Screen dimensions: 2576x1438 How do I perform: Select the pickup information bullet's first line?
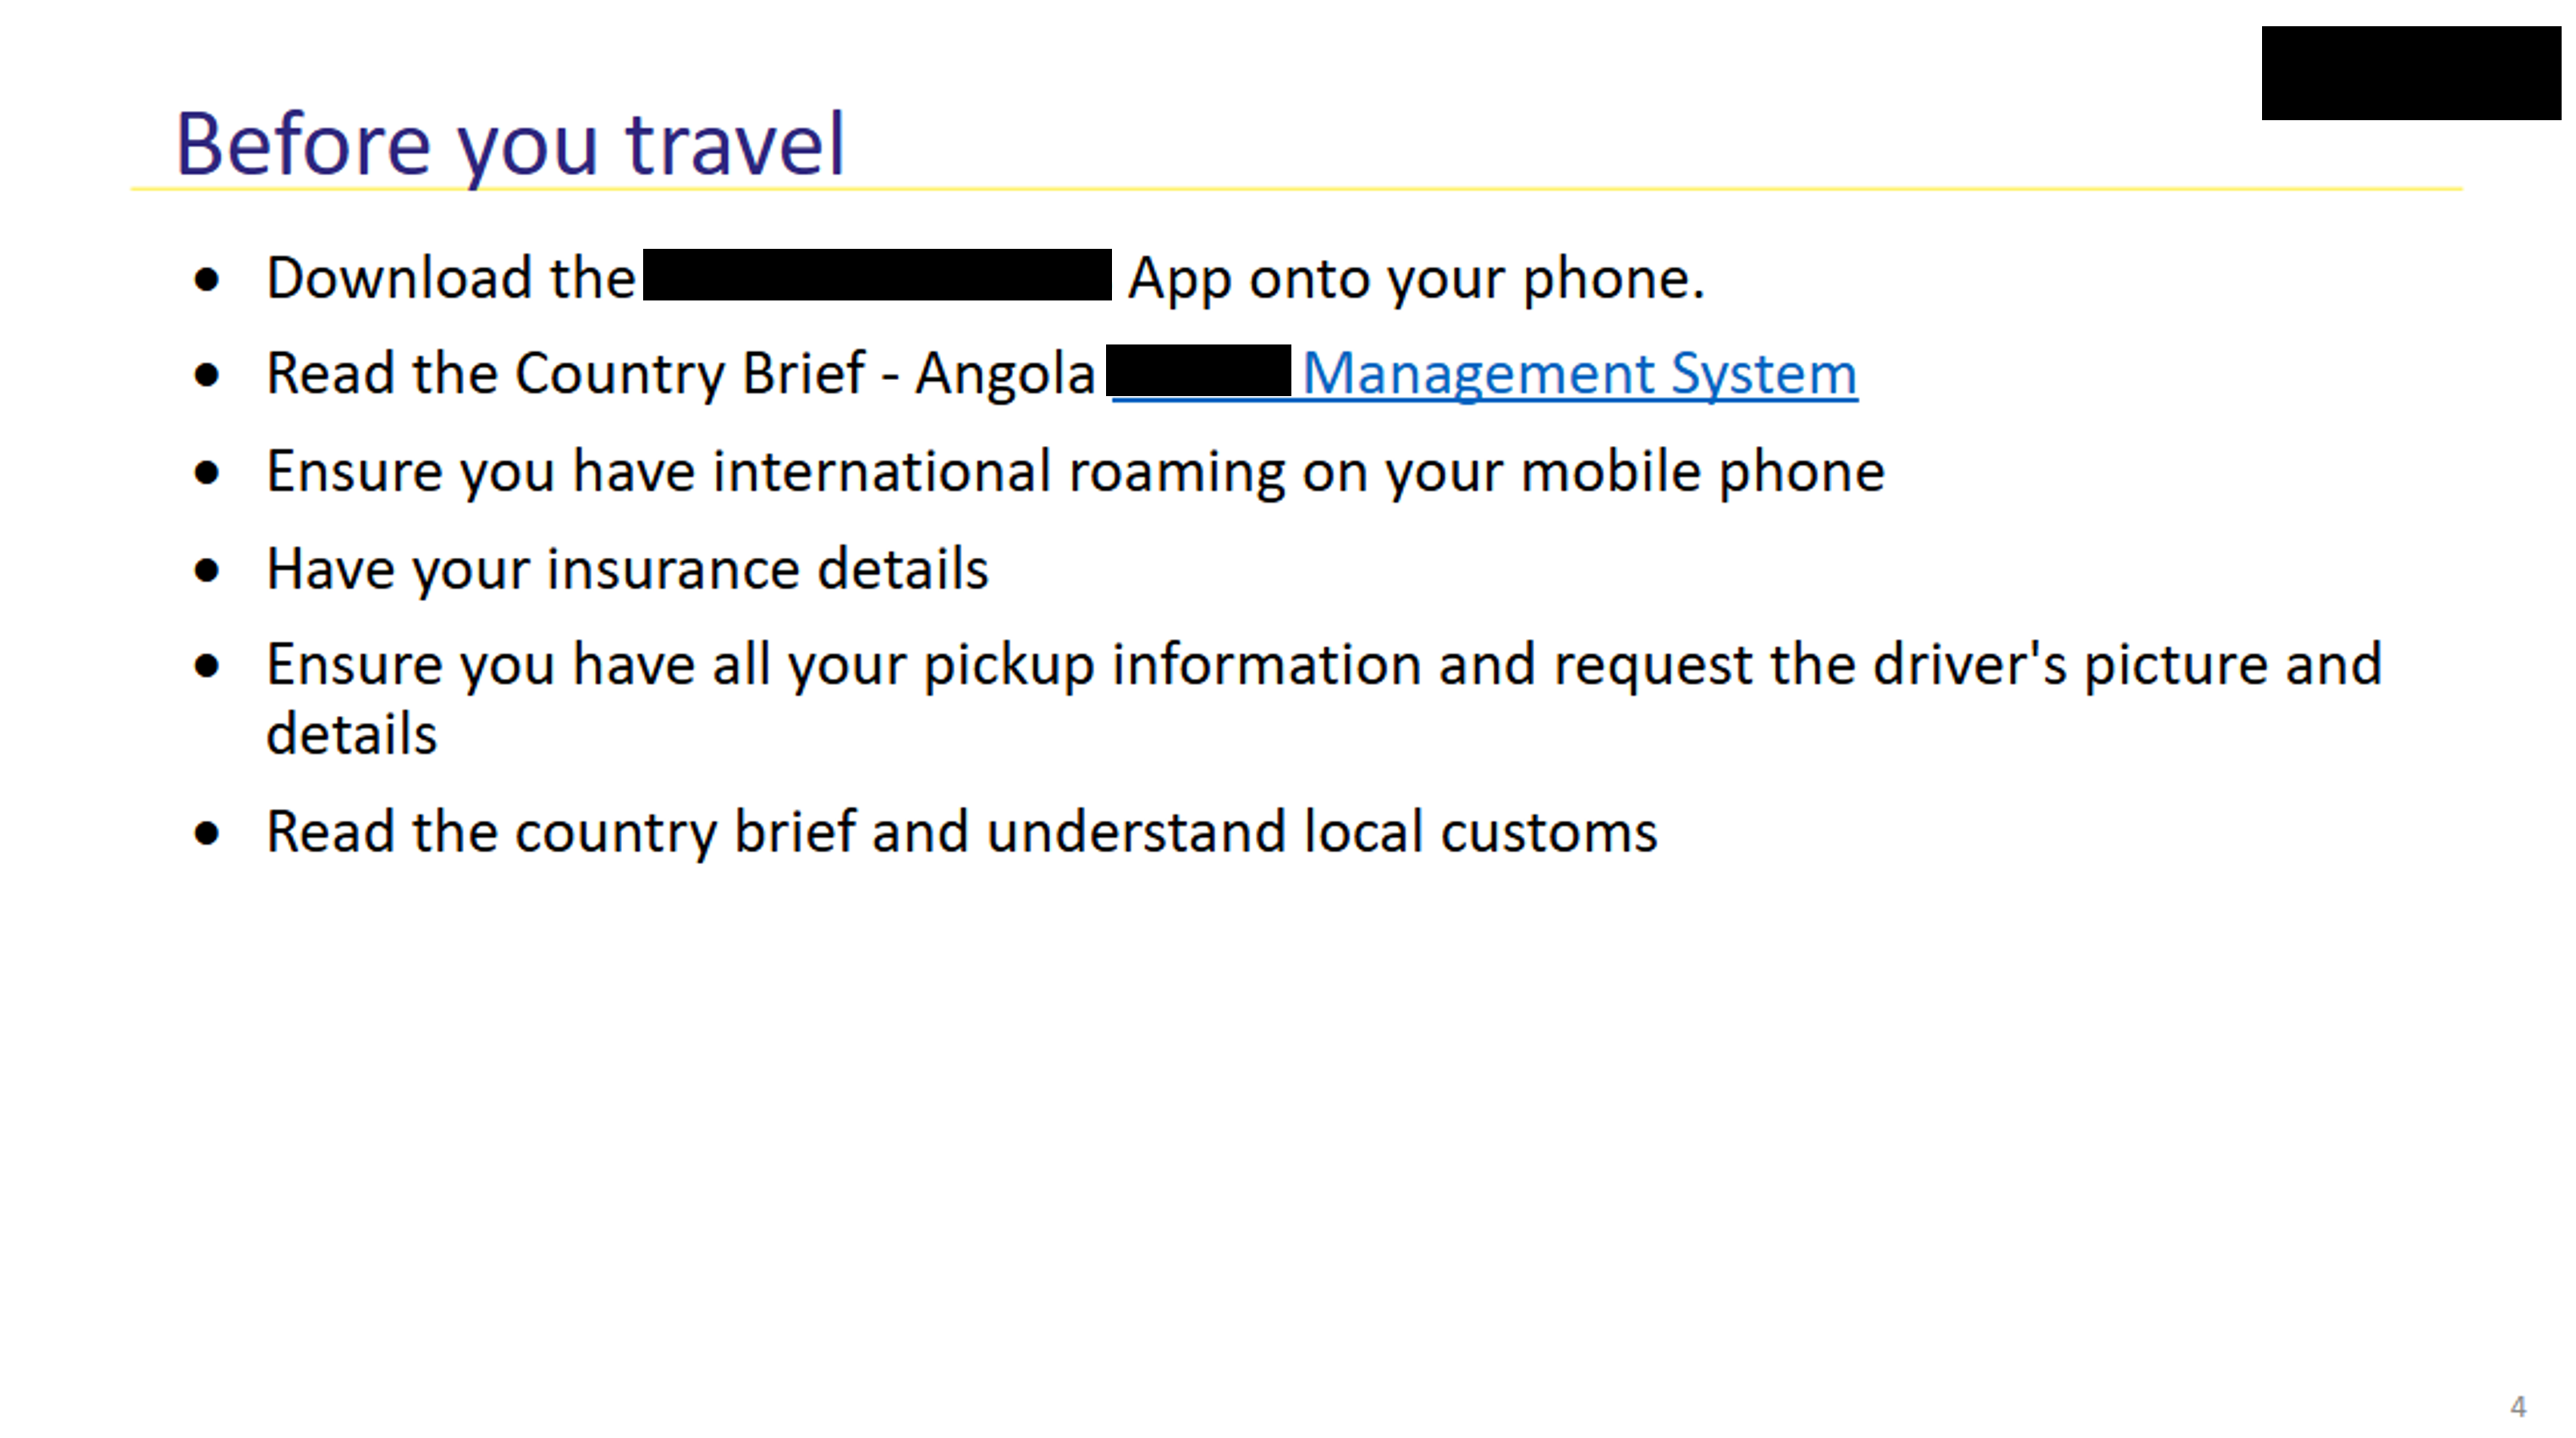[x=1324, y=666]
